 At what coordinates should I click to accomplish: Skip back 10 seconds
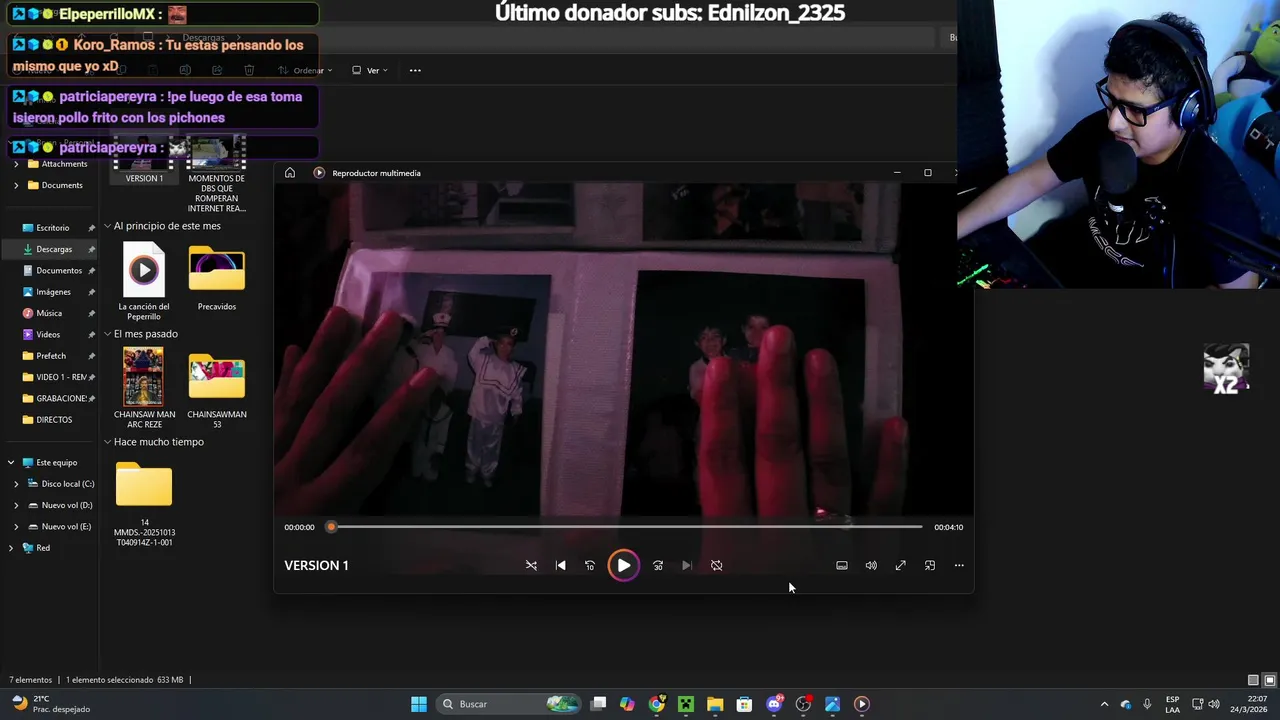[589, 566]
